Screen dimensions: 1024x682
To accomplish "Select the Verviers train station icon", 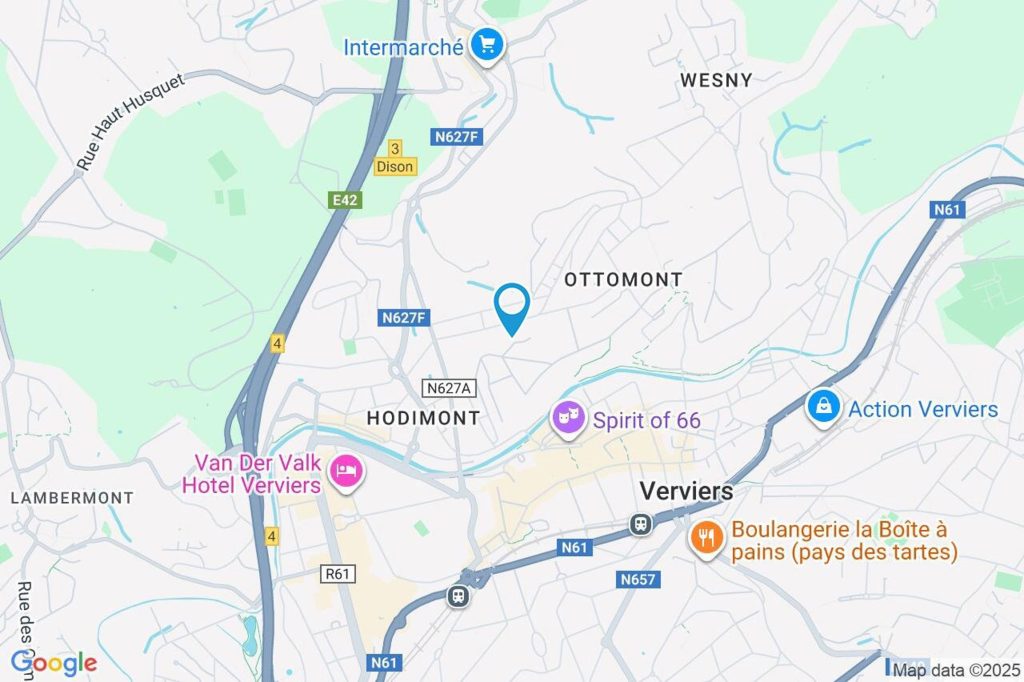I will point(641,524).
